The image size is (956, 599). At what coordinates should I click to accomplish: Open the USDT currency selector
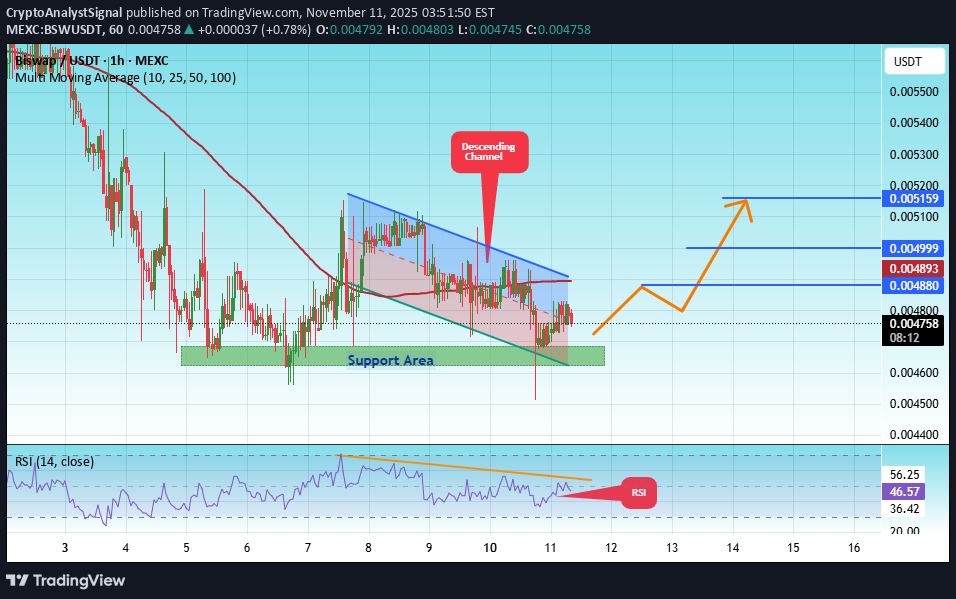(914, 60)
